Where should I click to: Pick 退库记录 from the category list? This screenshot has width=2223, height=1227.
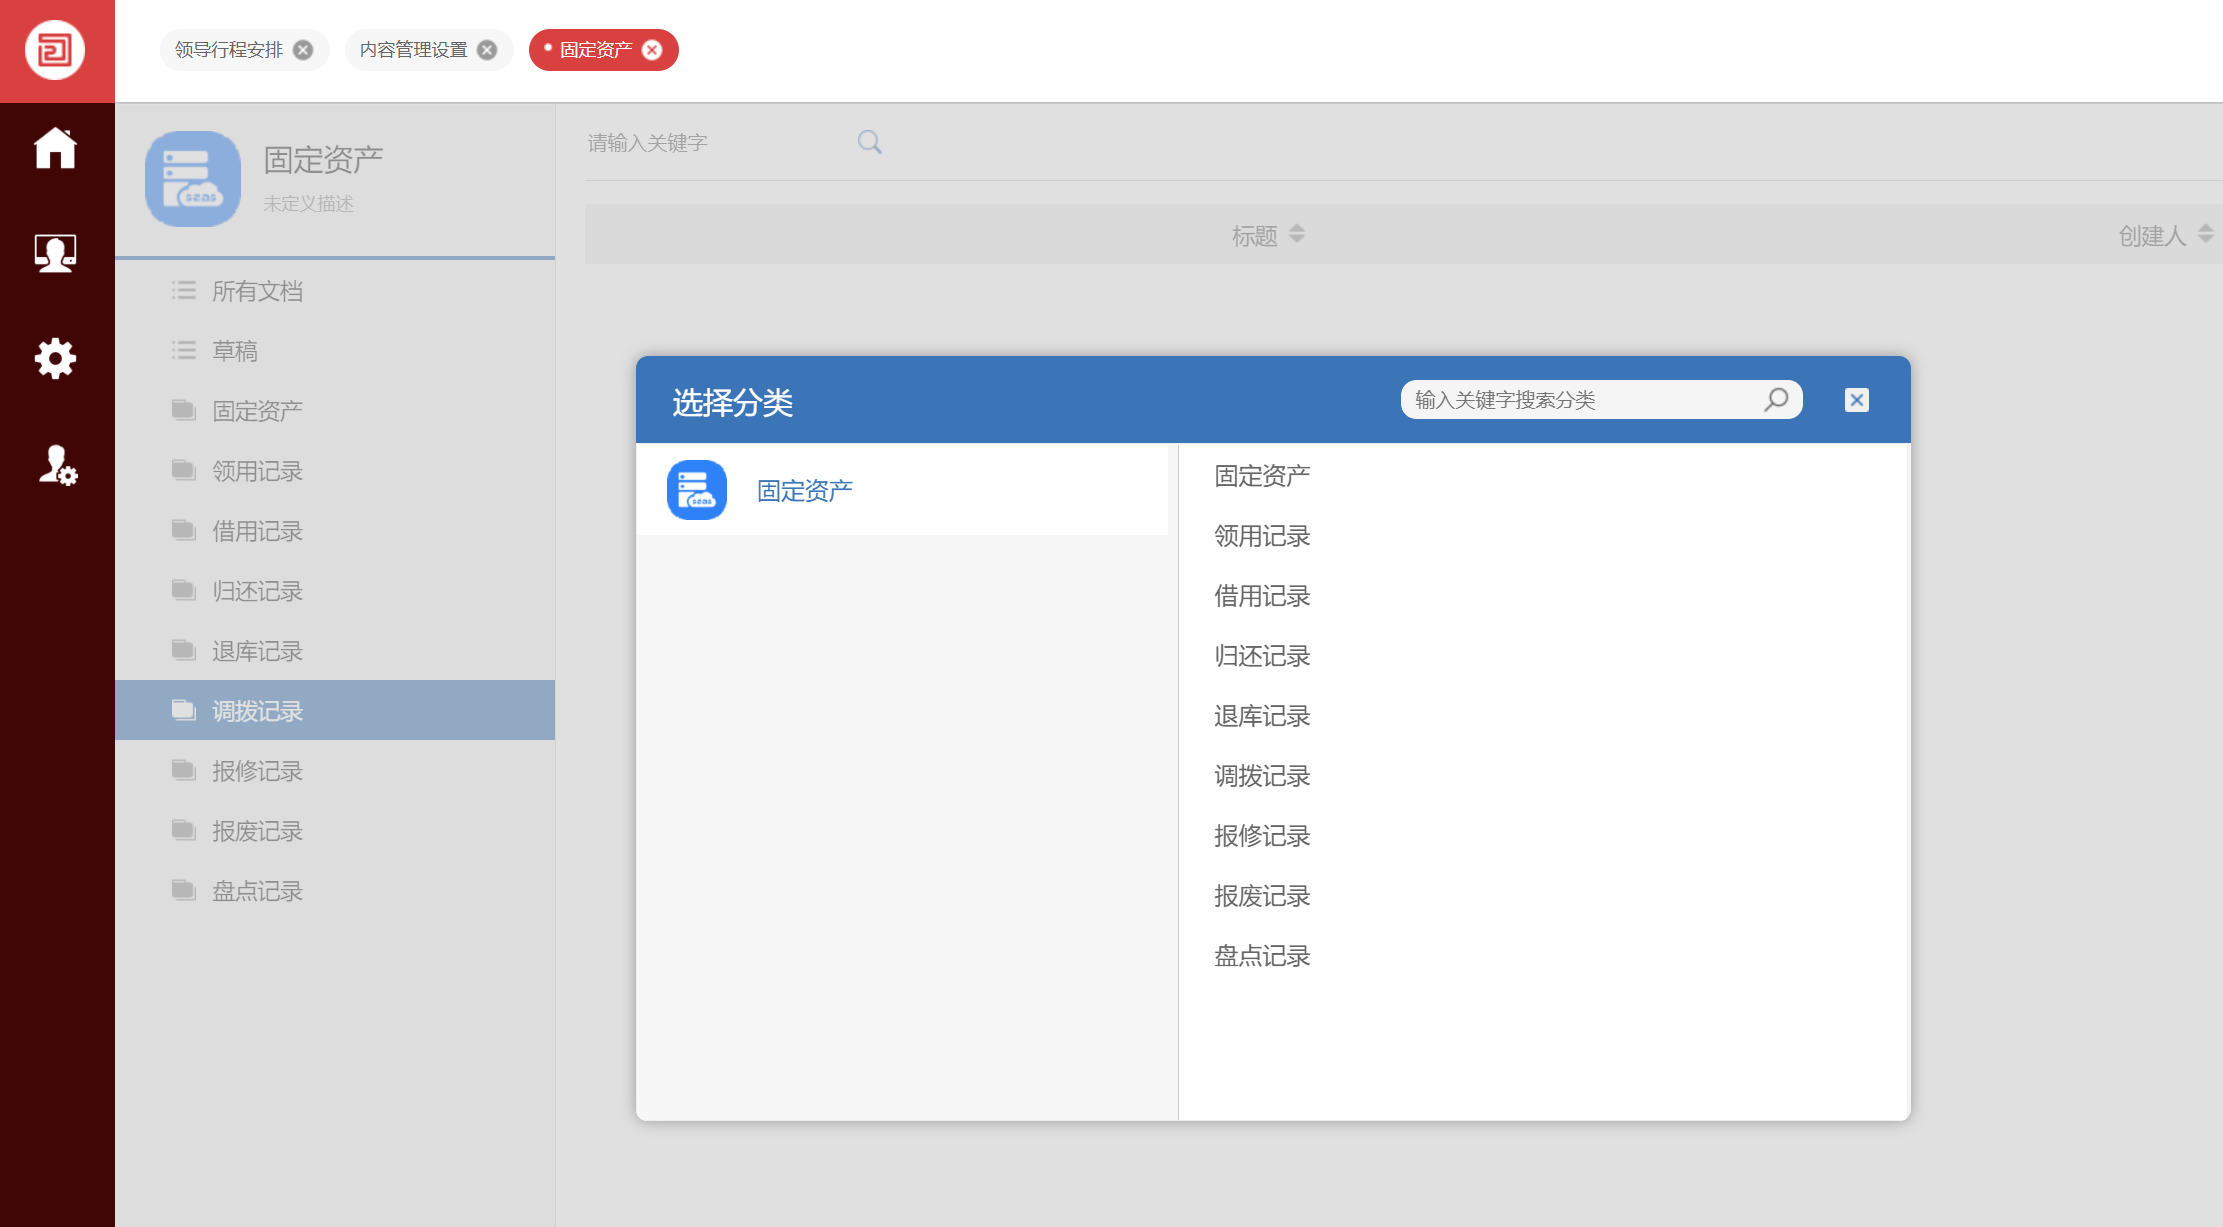tap(1262, 716)
